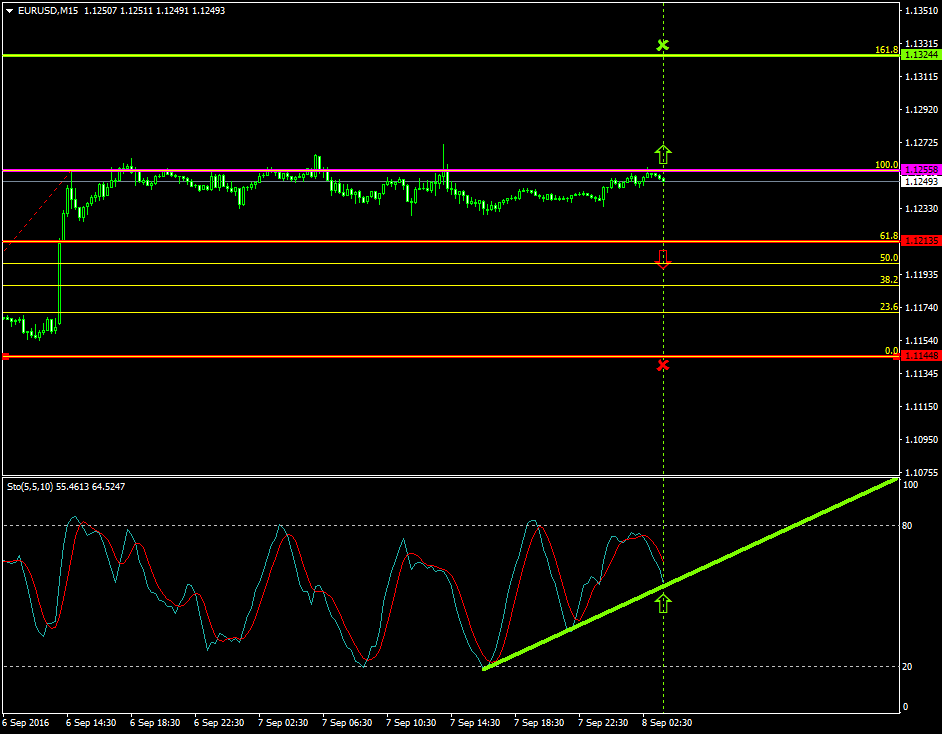Select the 161.8 Fibonacci level label
Image resolution: width=942 pixels, height=734 pixels.
click(x=886, y=49)
